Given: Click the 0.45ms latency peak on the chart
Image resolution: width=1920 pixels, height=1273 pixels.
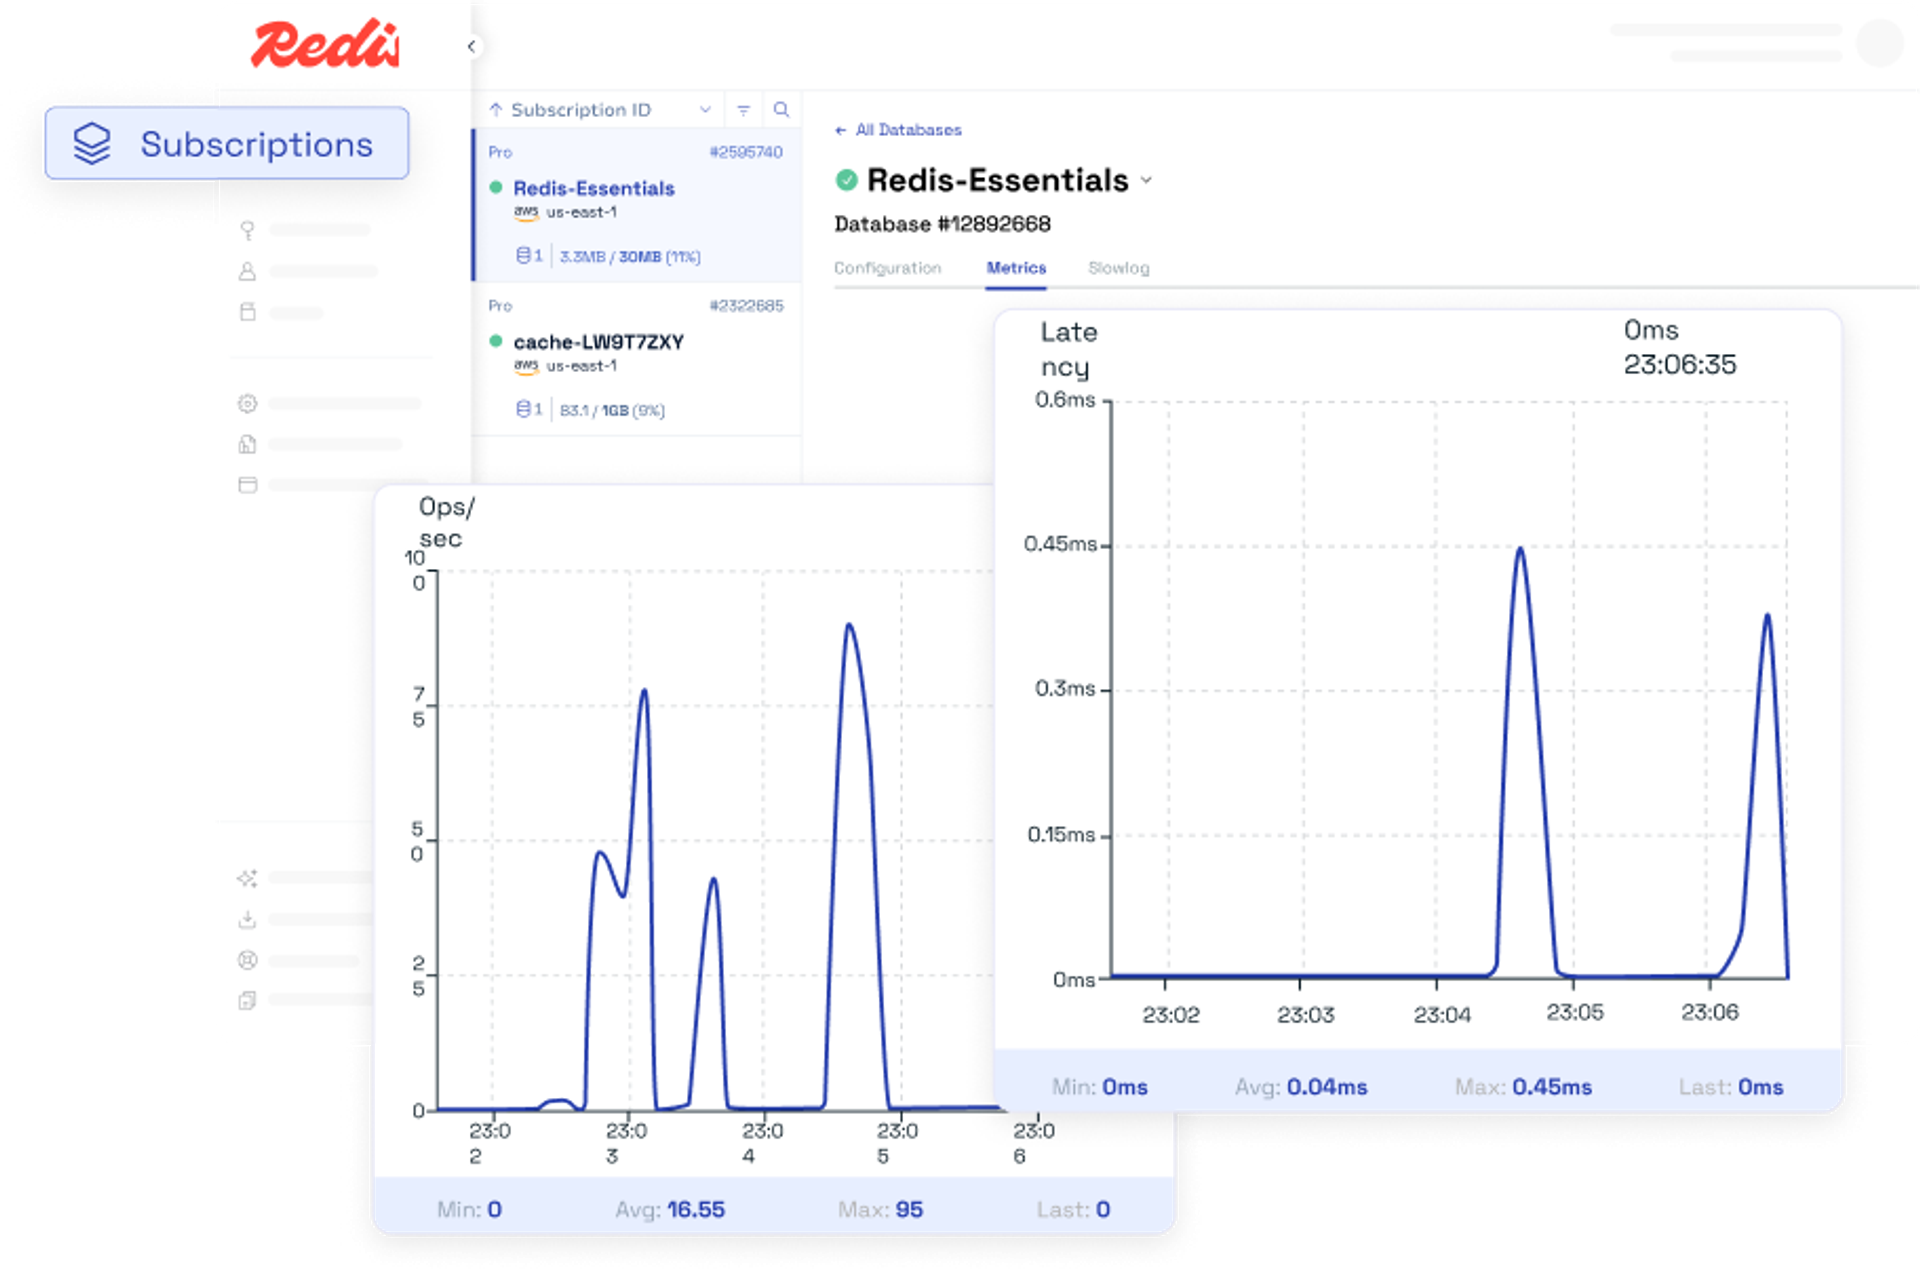Looking at the screenshot, I should (x=1520, y=549).
